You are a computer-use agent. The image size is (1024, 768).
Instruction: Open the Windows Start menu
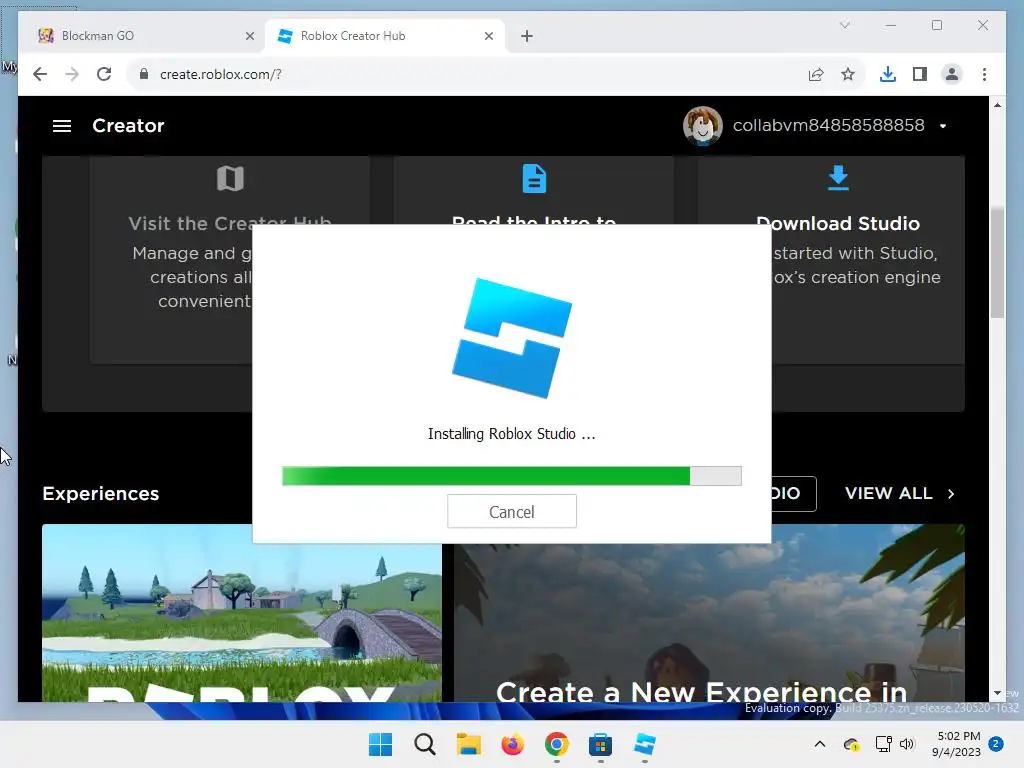[x=380, y=744]
